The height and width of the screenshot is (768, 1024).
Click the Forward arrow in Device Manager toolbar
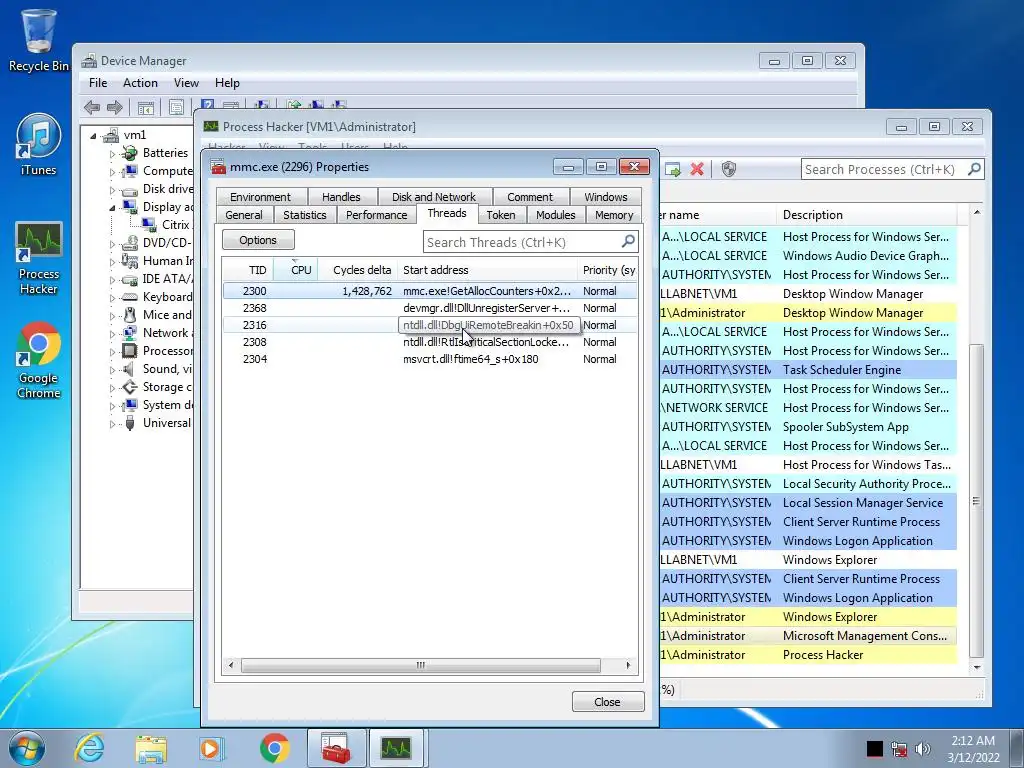pos(114,107)
